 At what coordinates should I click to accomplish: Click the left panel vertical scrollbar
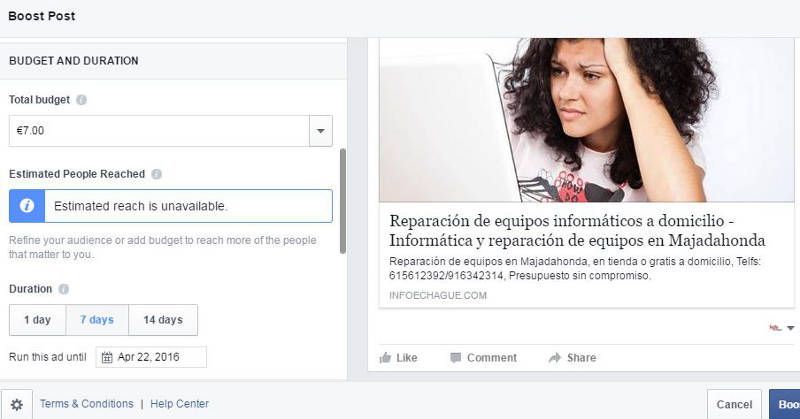343,201
